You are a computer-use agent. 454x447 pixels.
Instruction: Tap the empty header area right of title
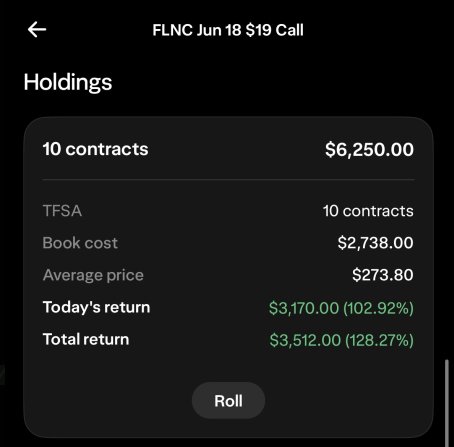[x=377, y=30]
